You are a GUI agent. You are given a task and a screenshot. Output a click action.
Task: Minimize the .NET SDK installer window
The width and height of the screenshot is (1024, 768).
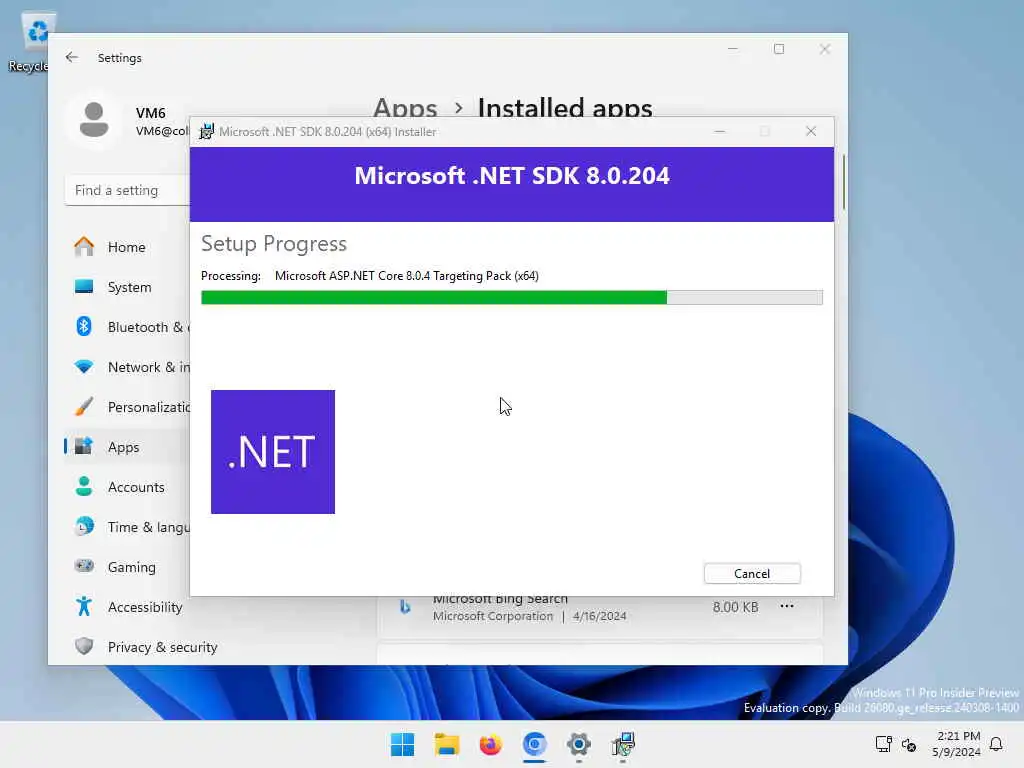coord(720,131)
